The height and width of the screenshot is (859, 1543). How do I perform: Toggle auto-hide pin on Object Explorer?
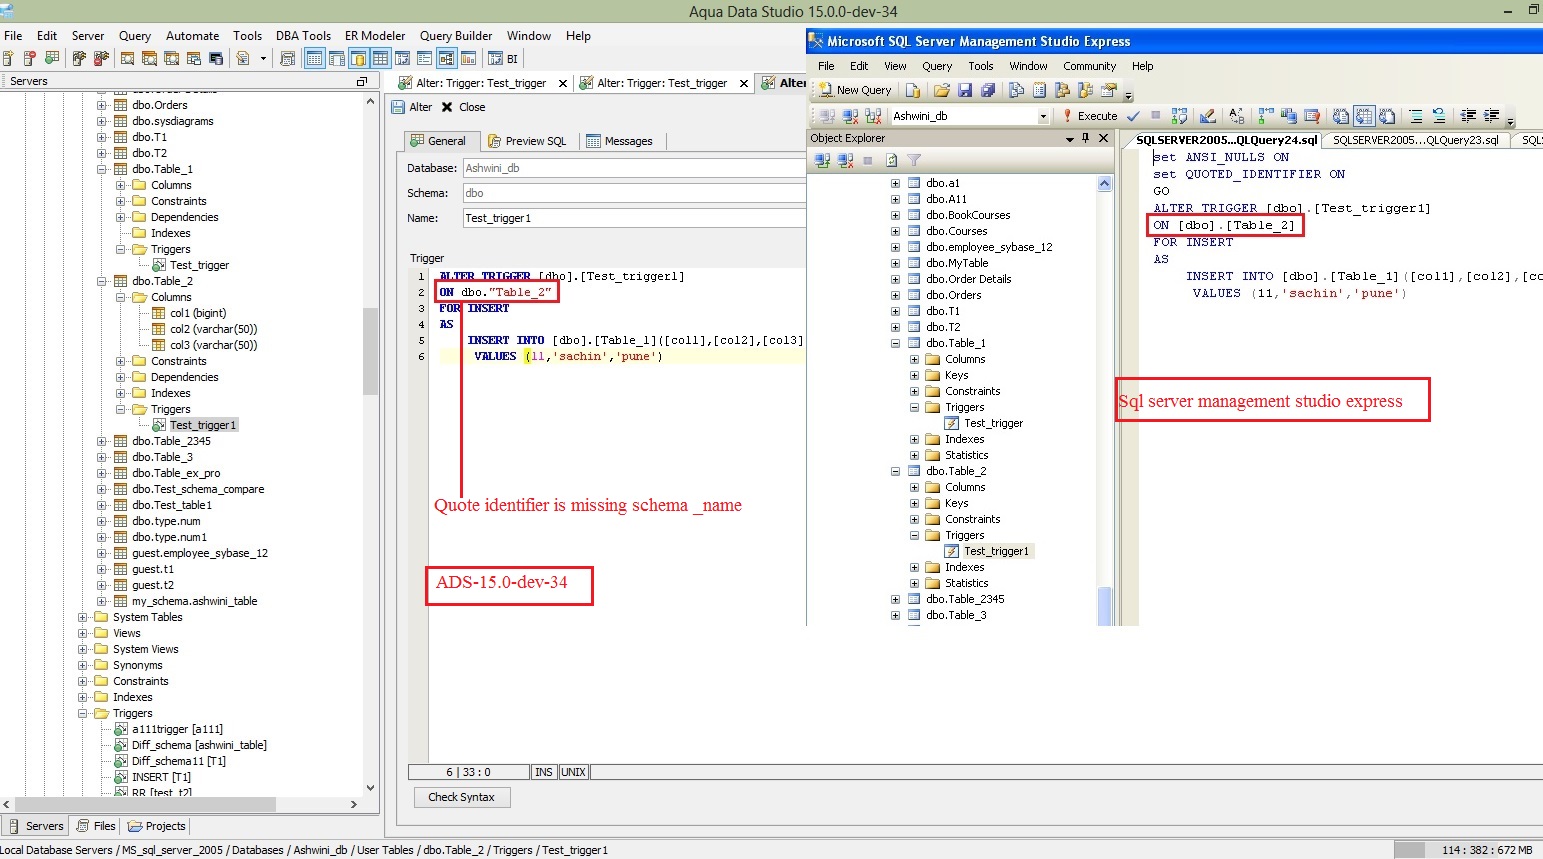(1085, 138)
